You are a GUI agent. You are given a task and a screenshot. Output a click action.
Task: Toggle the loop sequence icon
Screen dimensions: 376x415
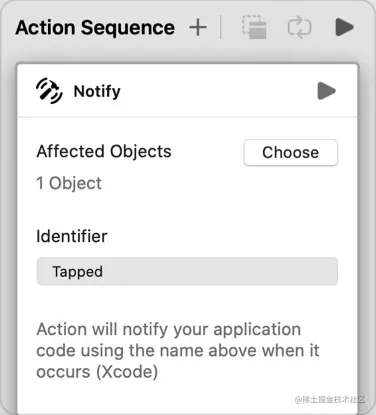click(299, 27)
